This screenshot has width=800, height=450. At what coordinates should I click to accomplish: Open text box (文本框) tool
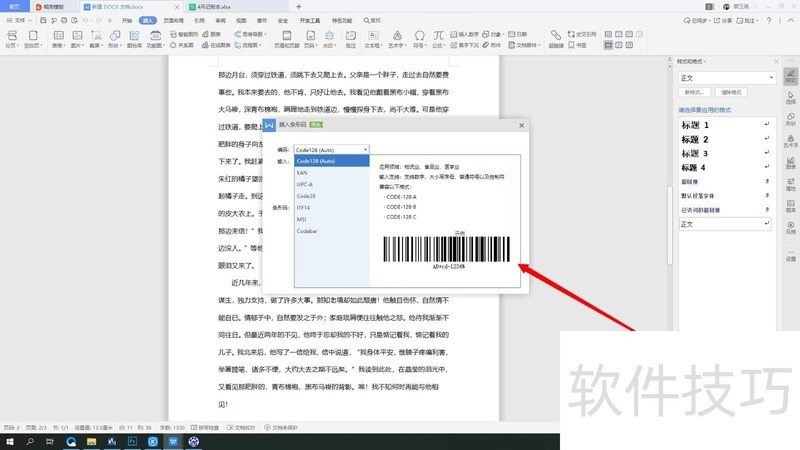click(x=373, y=39)
